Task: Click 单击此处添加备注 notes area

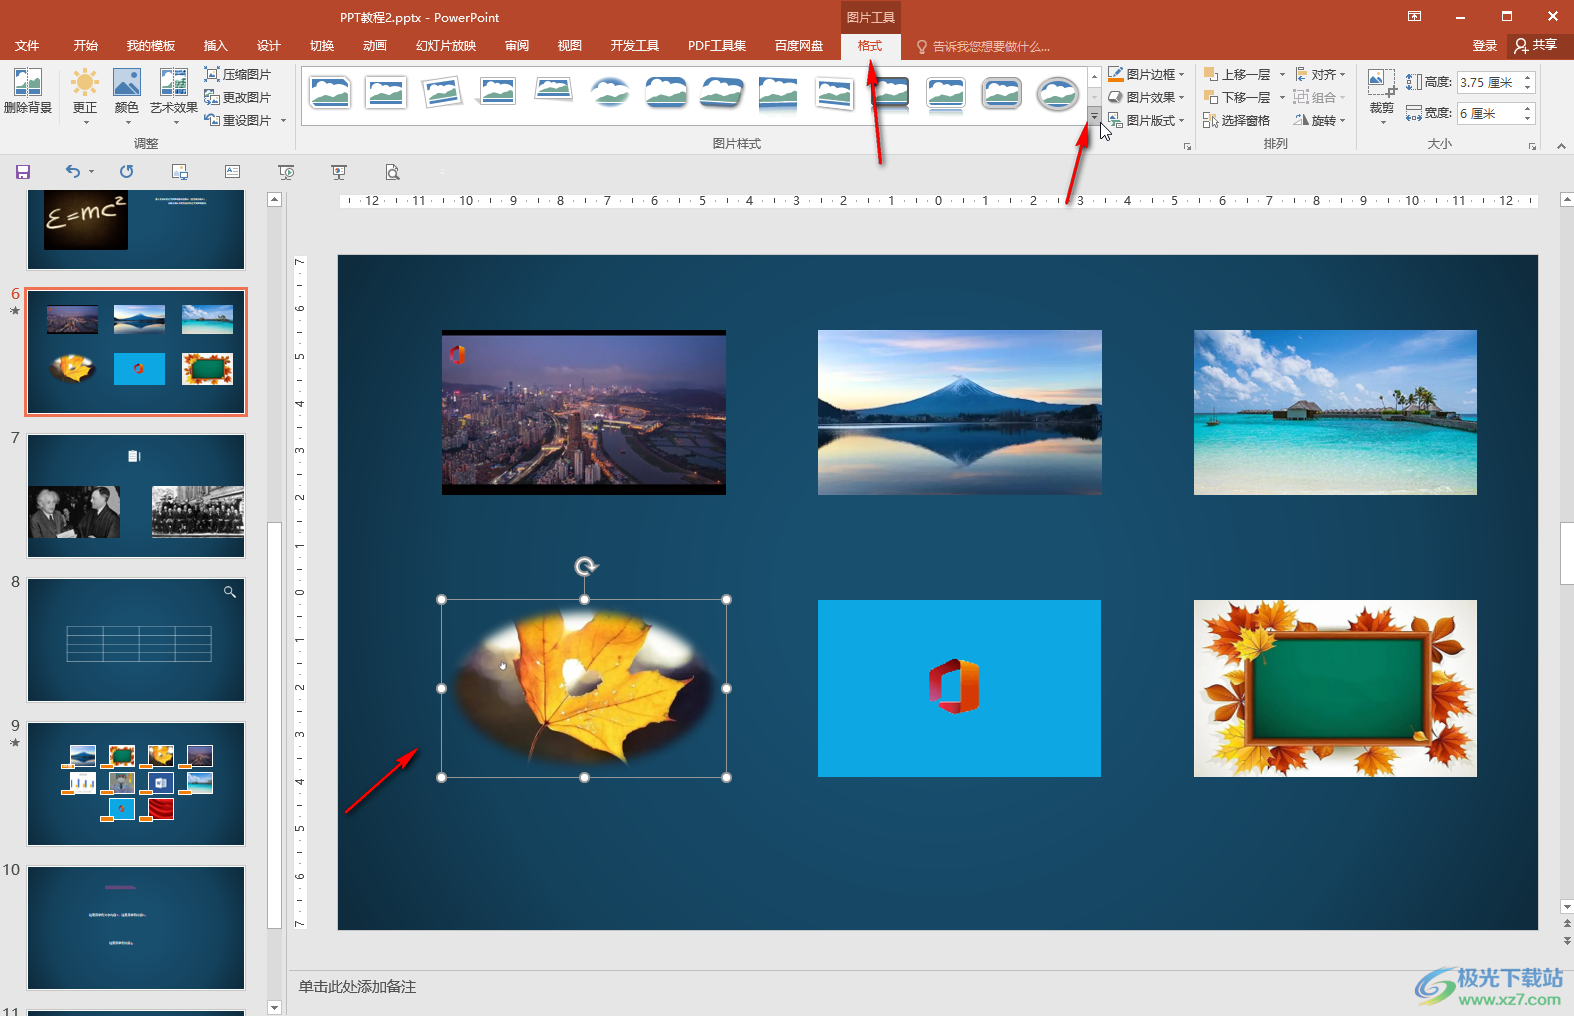Action: pos(357,987)
